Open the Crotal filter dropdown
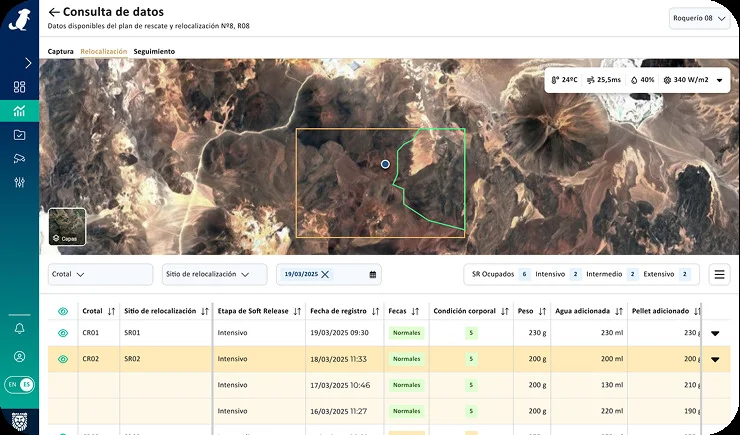The width and height of the screenshot is (740, 435). 101,274
